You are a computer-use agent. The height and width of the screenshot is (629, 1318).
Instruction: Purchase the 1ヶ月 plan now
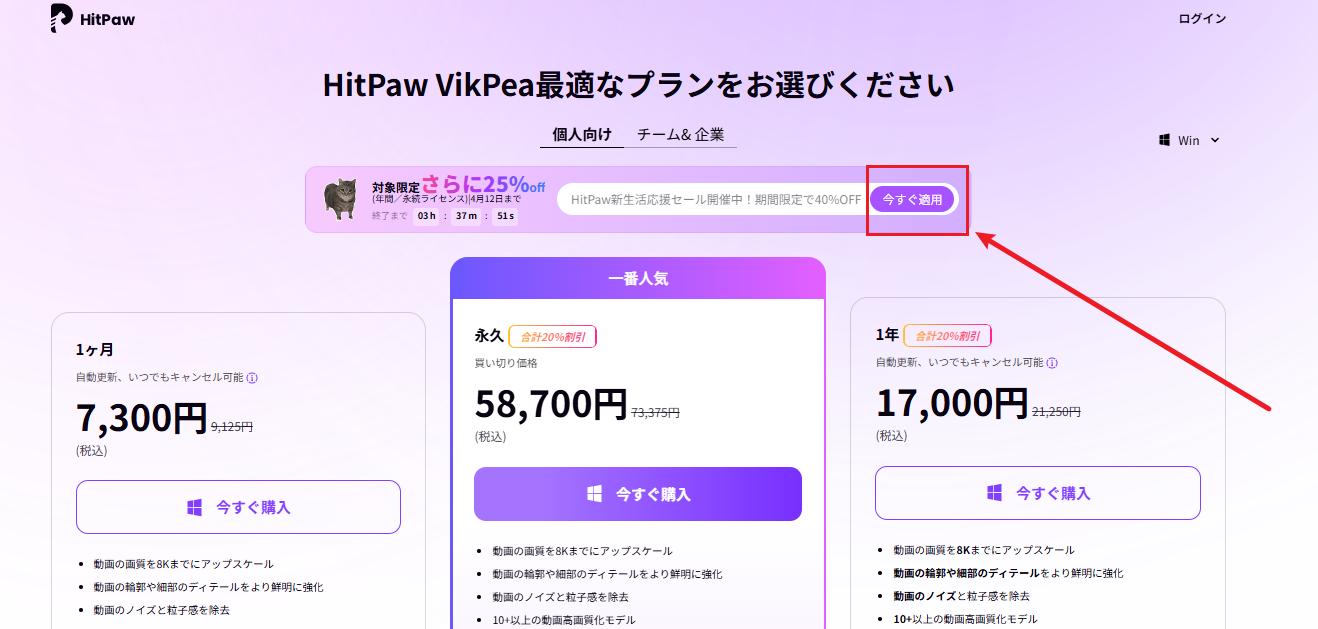point(238,507)
